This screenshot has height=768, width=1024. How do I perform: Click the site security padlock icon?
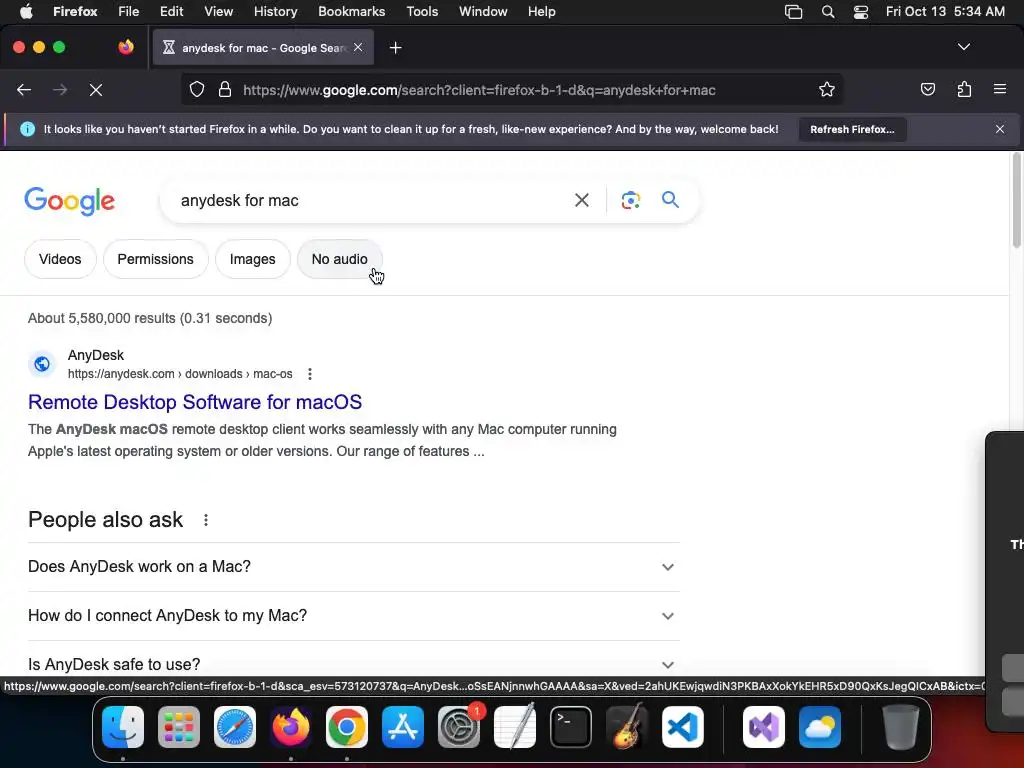(x=225, y=89)
